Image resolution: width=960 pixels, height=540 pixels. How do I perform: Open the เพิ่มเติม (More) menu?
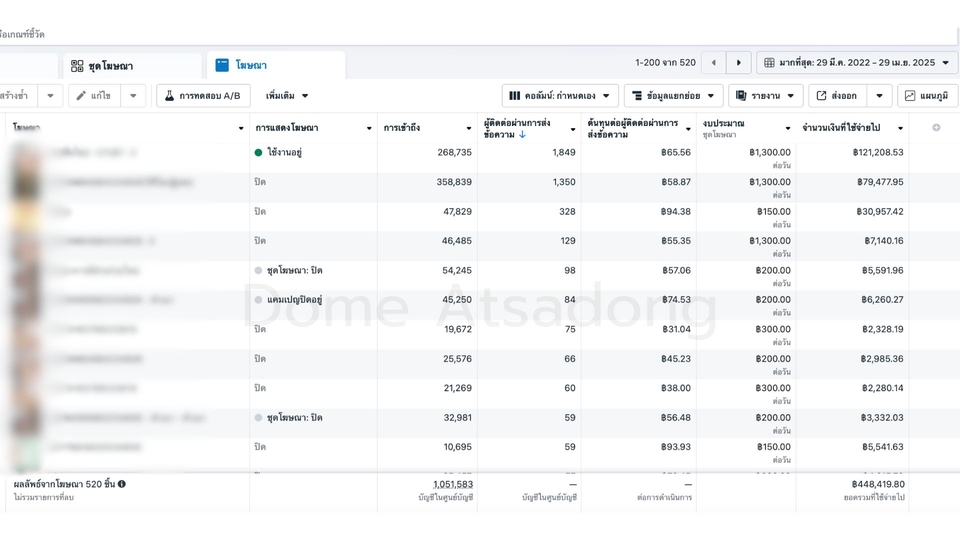[287, 96]
